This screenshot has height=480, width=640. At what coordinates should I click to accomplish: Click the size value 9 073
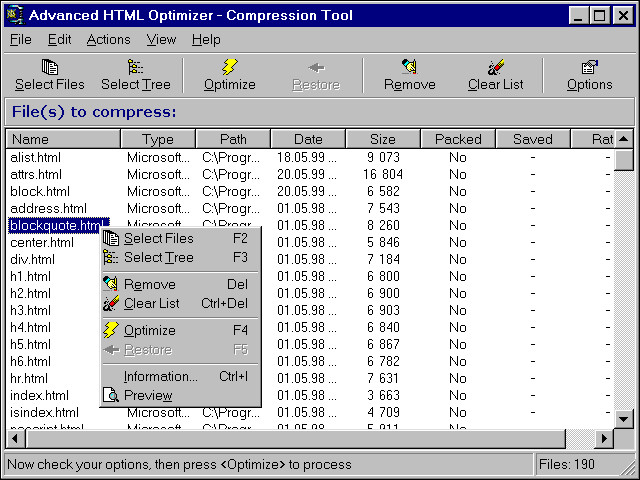coord(383,157)
